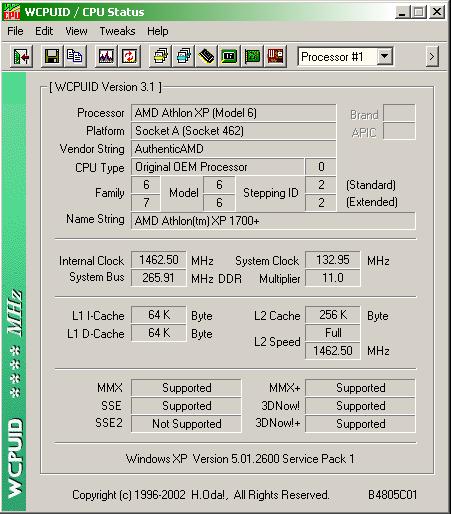451x514 pixels.
Task: Open the File menu
Action: pos(15,31)
